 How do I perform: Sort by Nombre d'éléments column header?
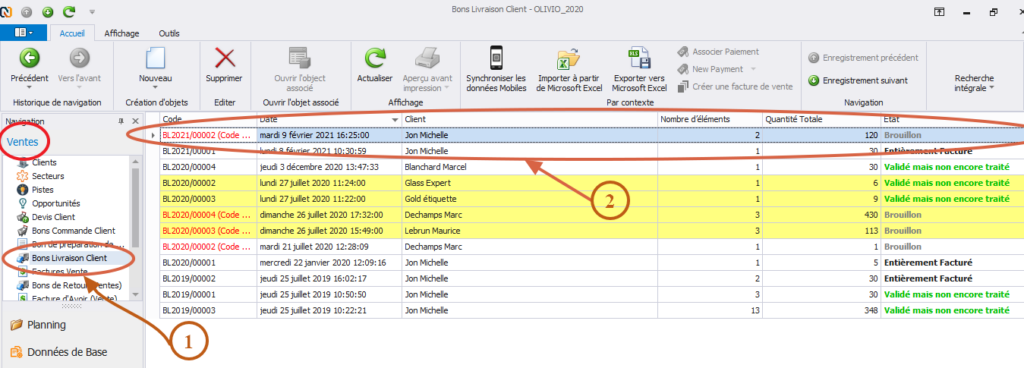(711, 119)
